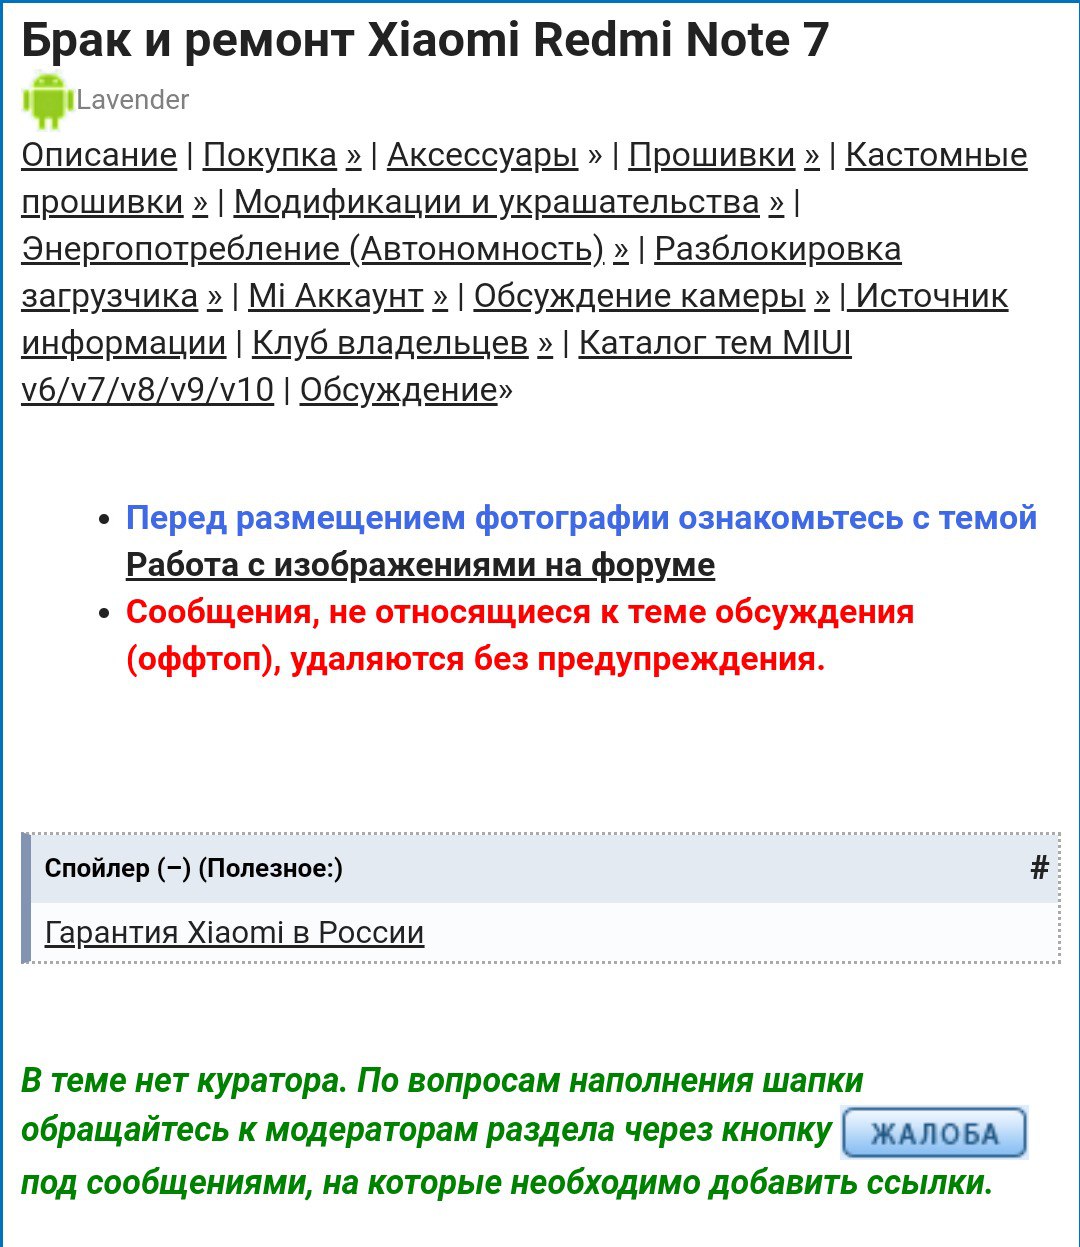Open the Покупка link
This screenshot has height=1247, width=1080.
(x=270, y=156)
